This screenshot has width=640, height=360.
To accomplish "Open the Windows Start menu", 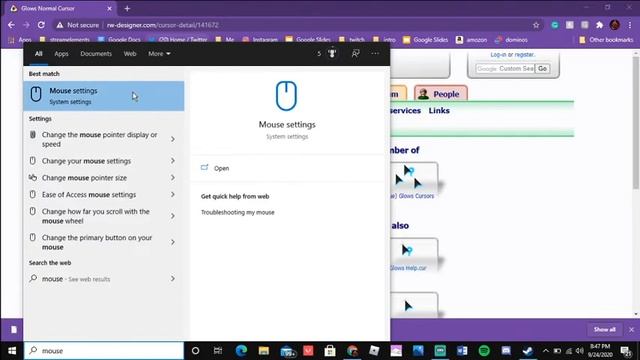I will click(12, 351).
